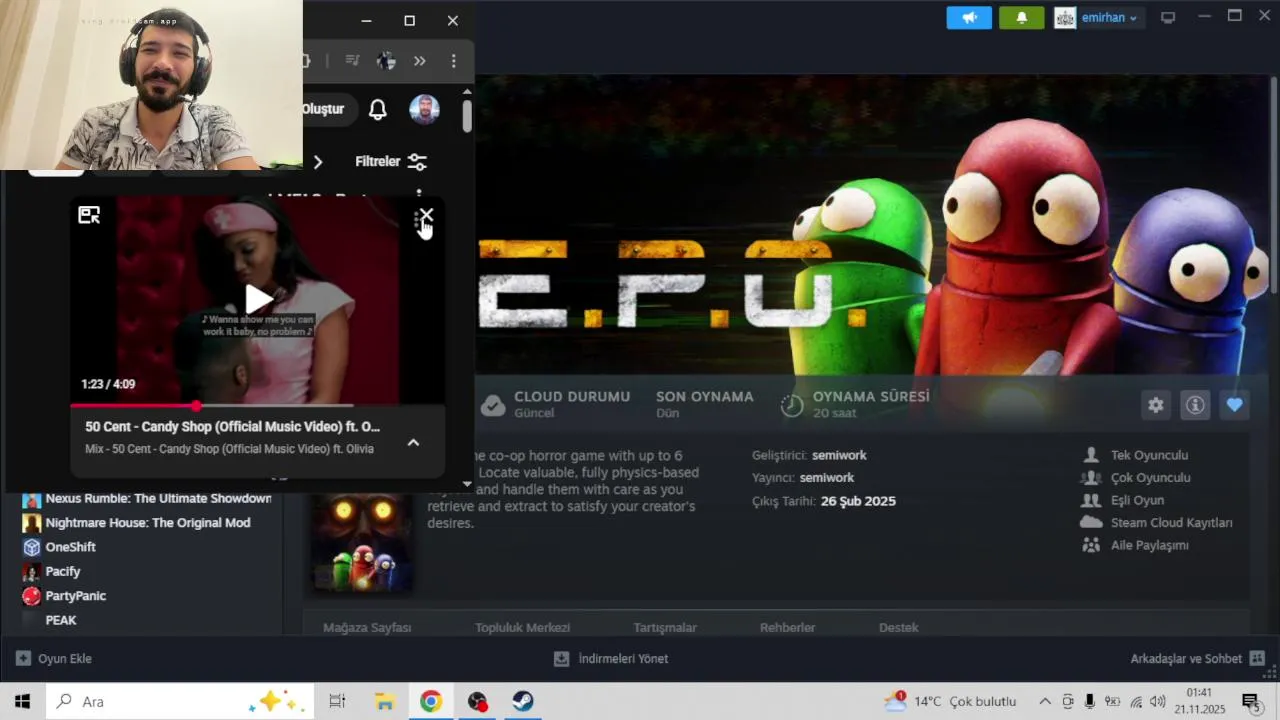Open Steam notifications green bell

(x=1021, y=18)
